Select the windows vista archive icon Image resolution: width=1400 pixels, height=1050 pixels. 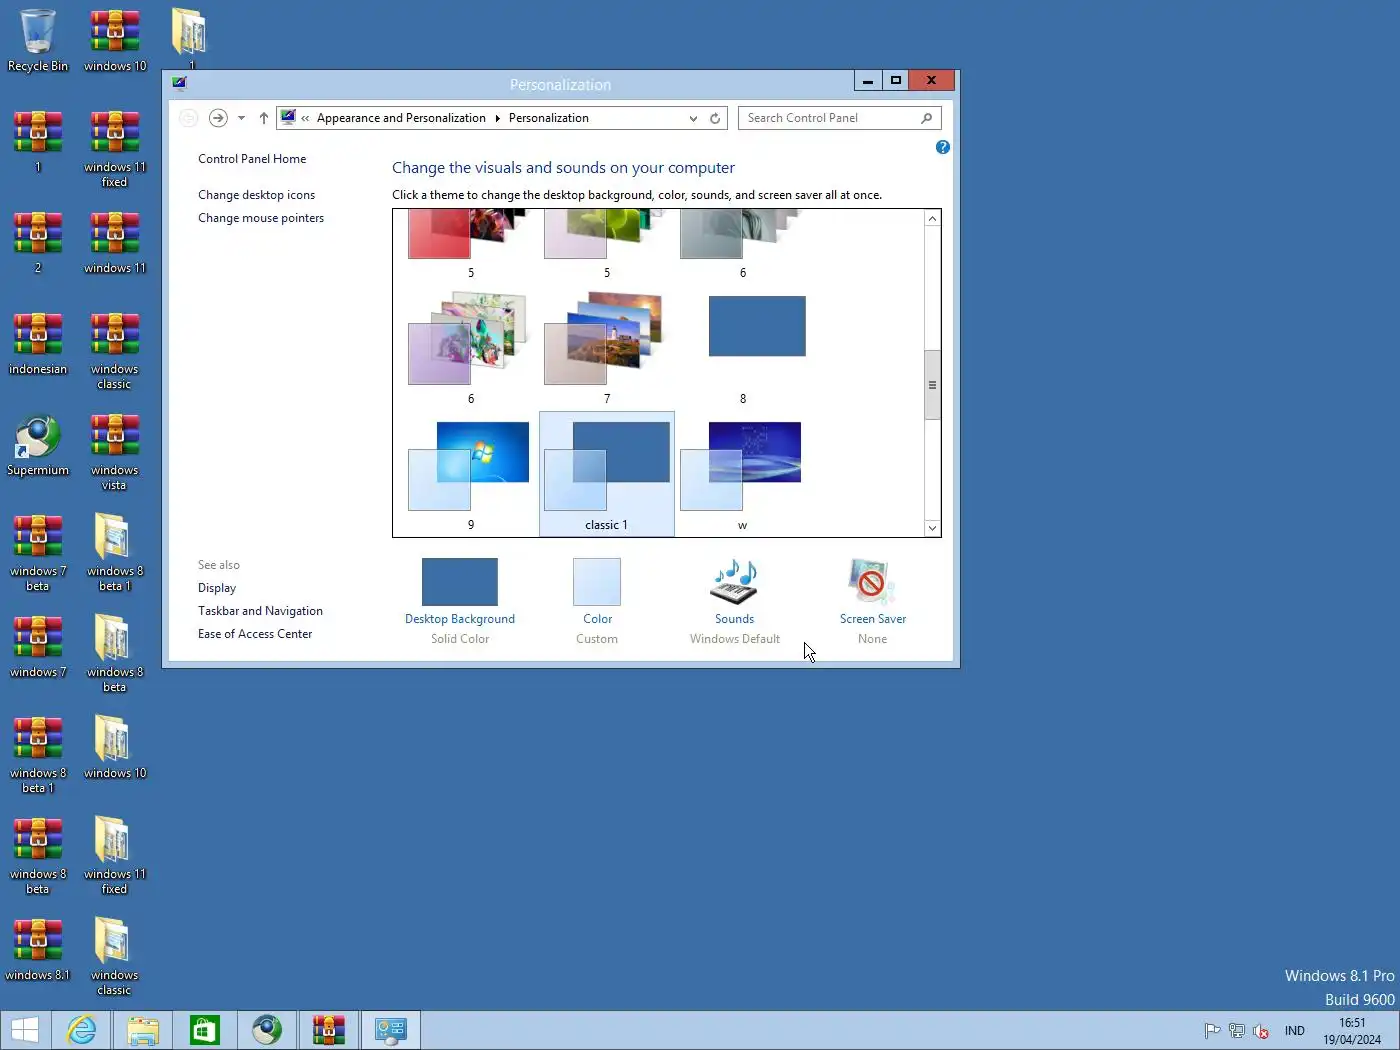(x=115, y=452)
